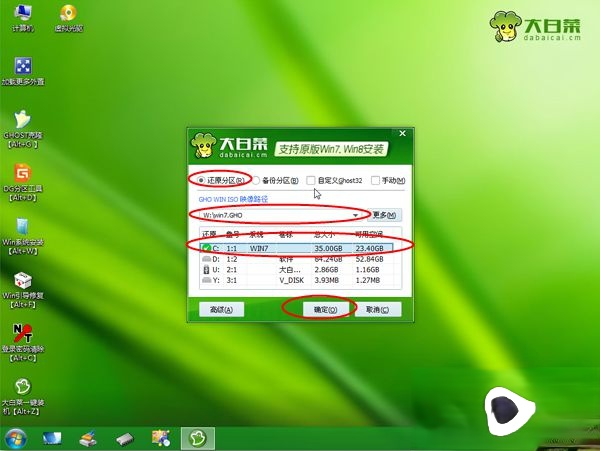
Task: Click the green check icon on C: row
Action: (x=207, y=249)
